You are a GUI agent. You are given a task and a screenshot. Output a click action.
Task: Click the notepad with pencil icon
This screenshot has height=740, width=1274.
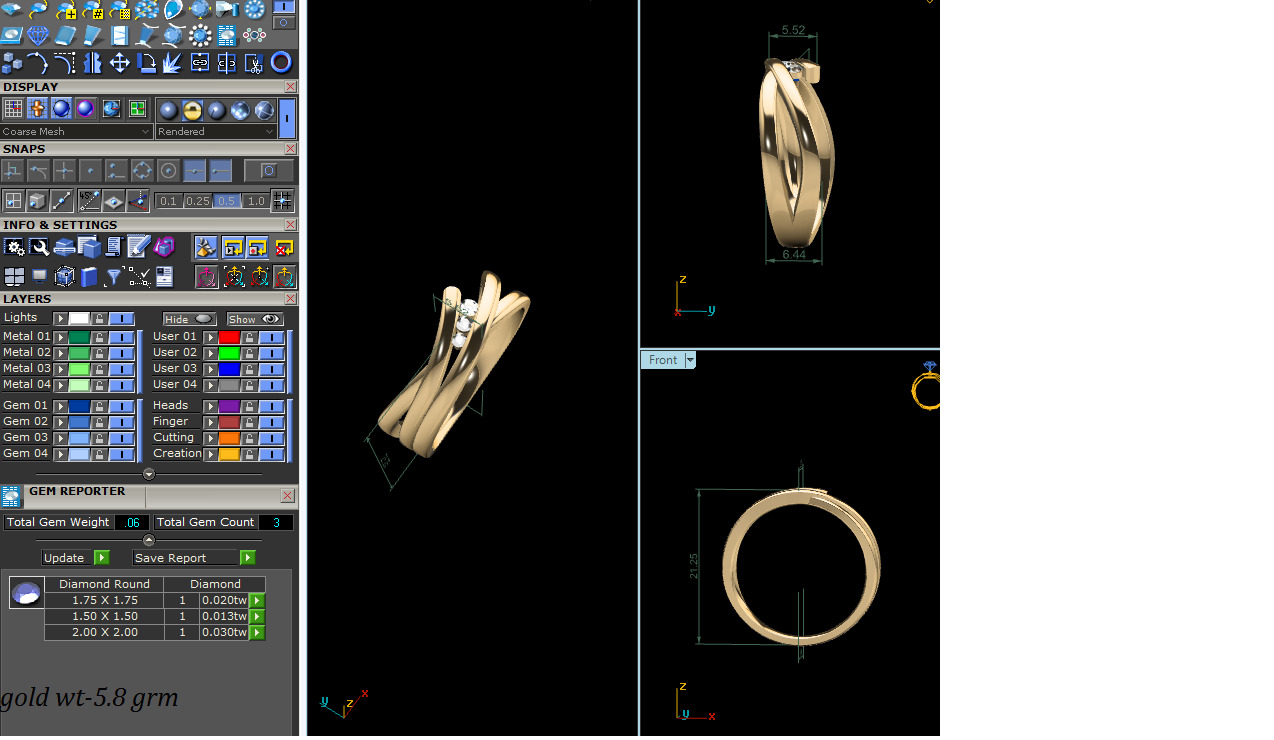click(x=138, y=246)
